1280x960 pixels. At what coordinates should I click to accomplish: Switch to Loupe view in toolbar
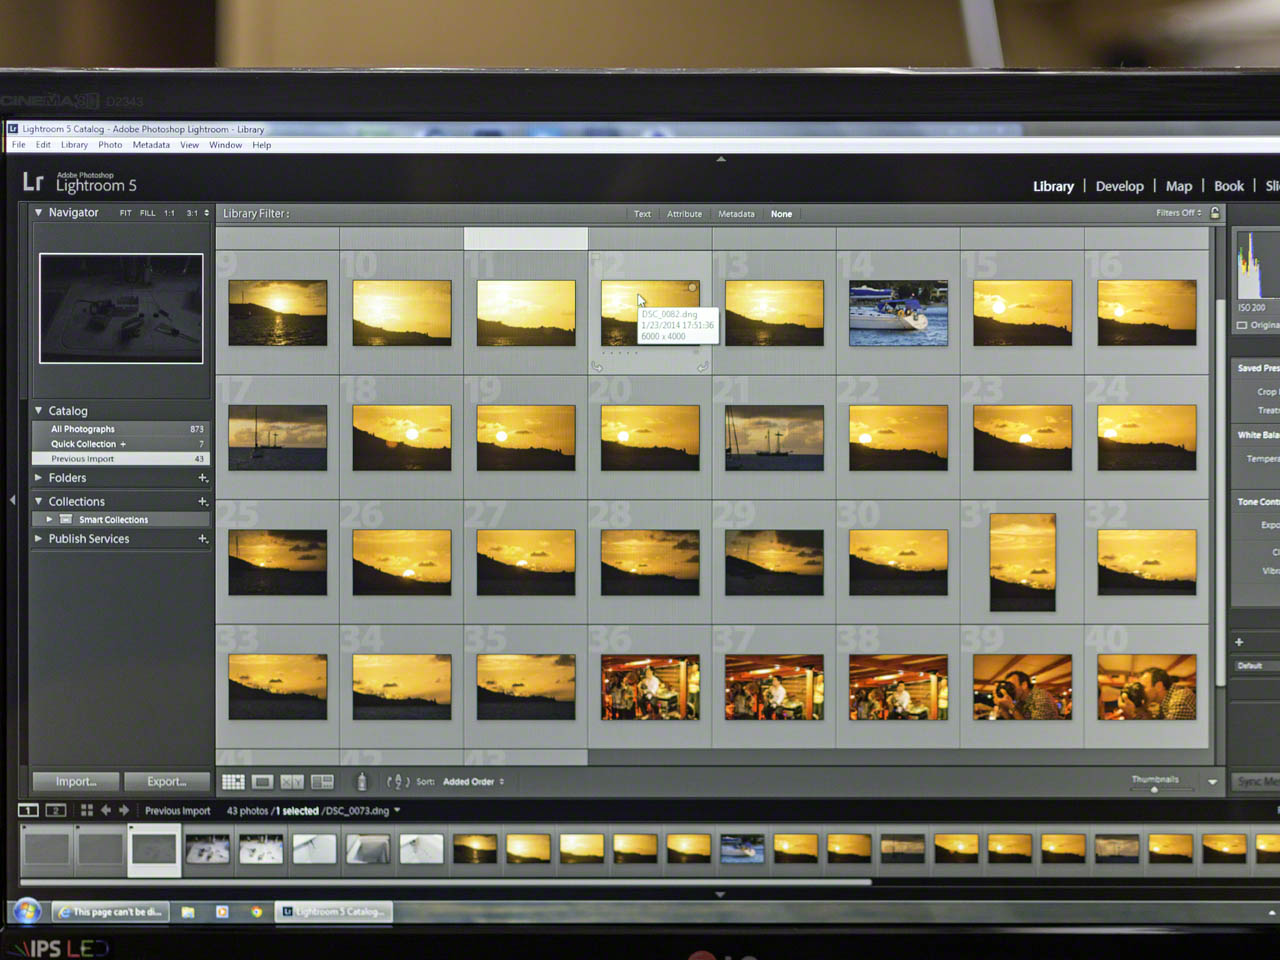pyautogui.click(x=262, y=782)
